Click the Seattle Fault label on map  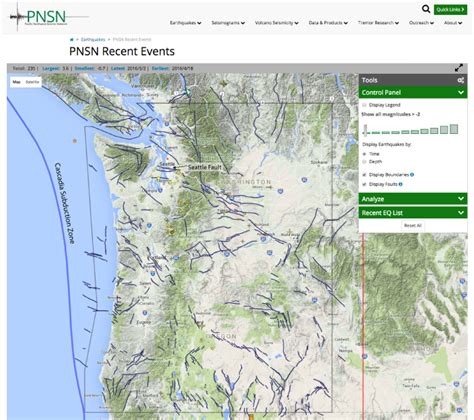pyautogui.click(x=205, y=167)
